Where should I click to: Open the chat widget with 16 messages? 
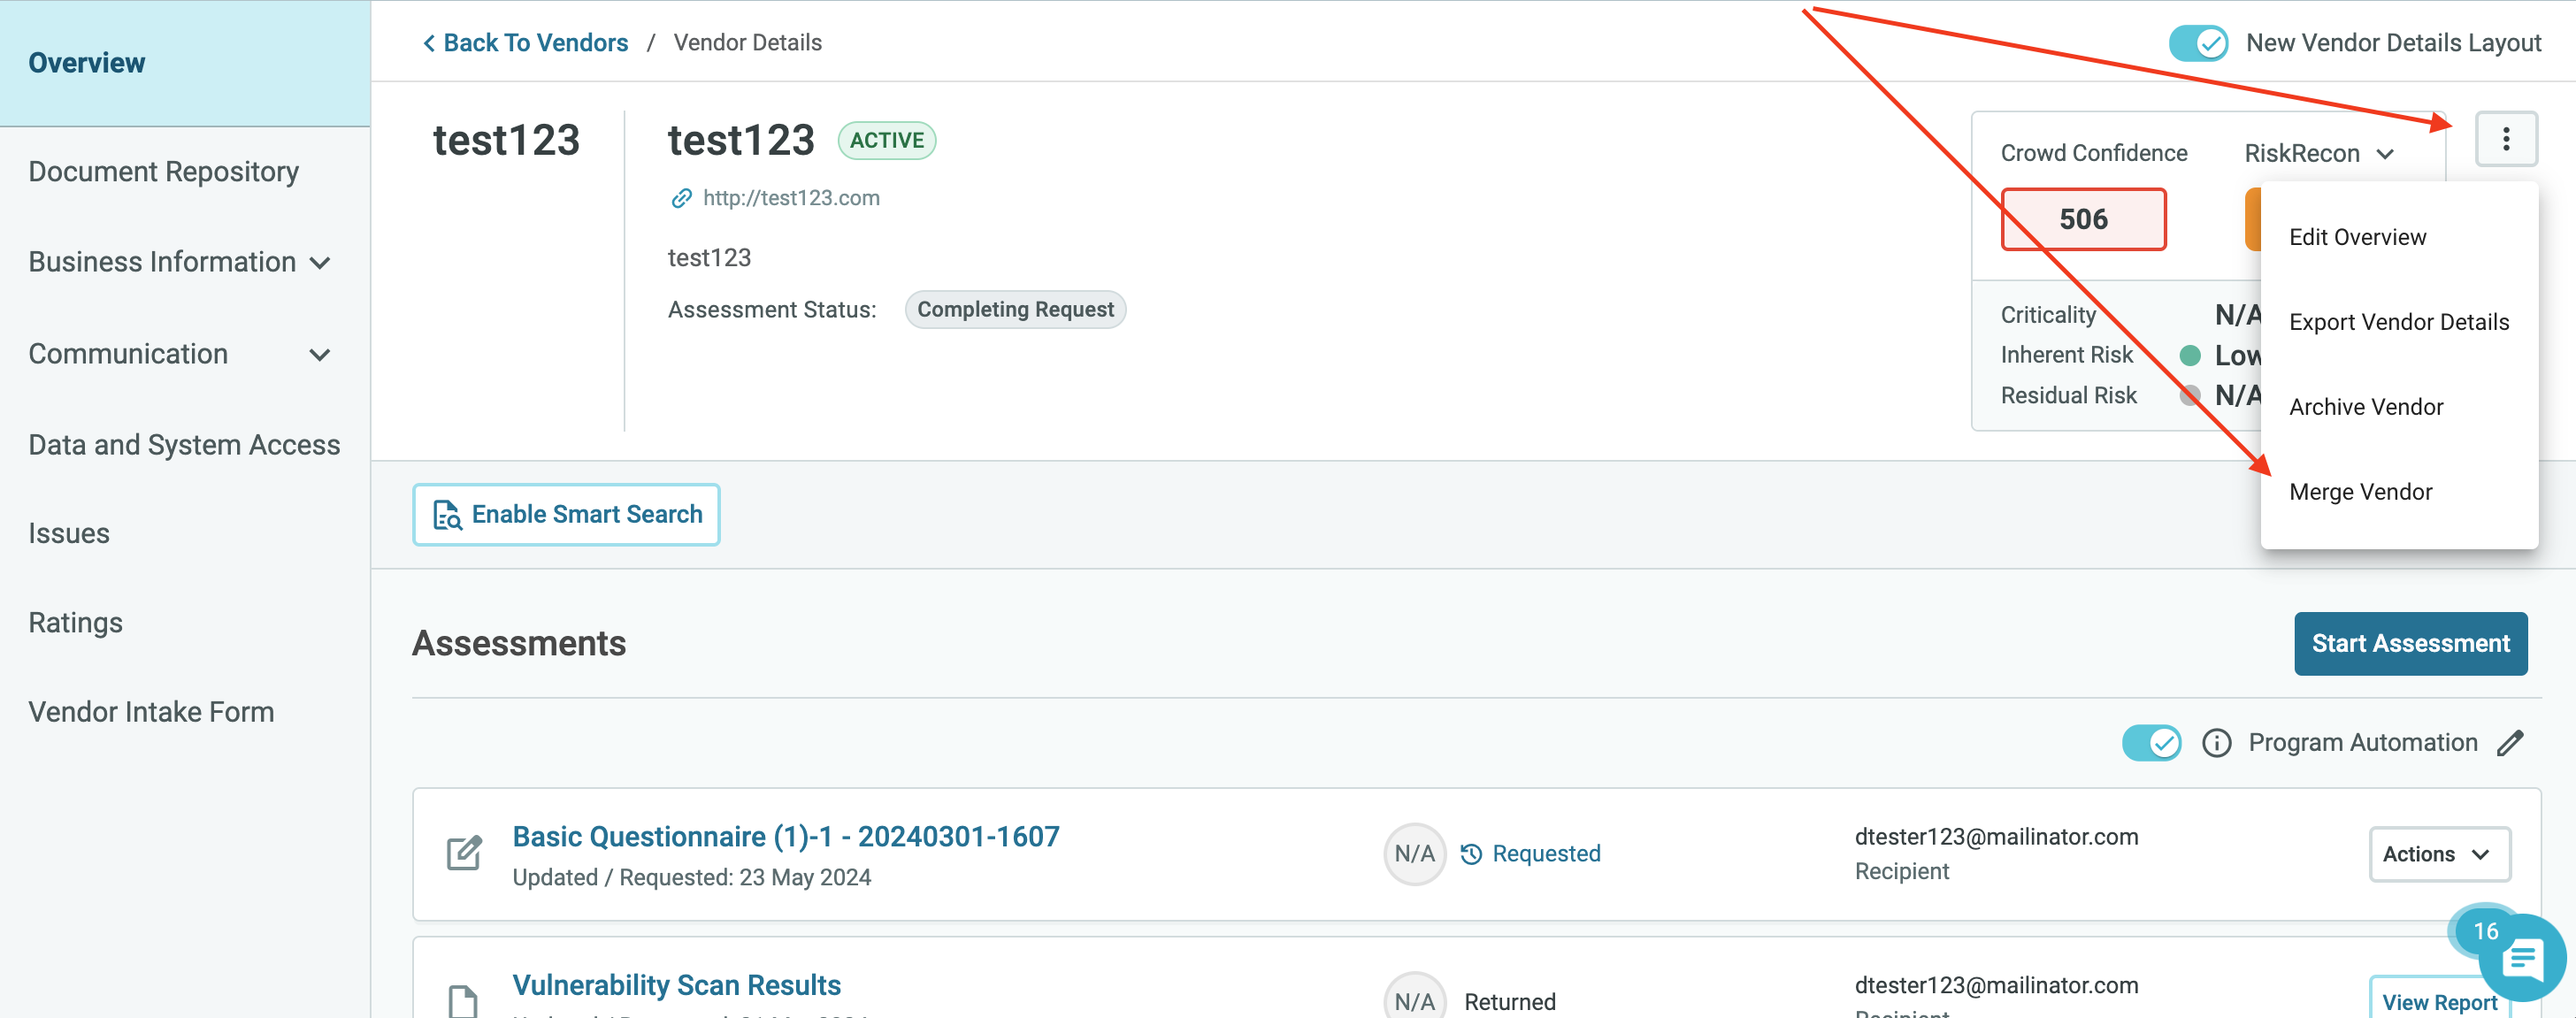(x=2521, y=958)
